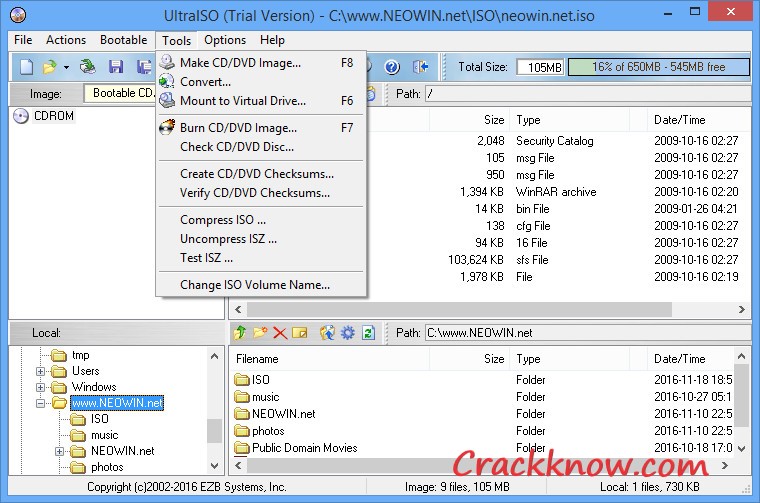Select Change ISO Volume Name entry
The image size is (760, 503).
(x=261, y=284)
